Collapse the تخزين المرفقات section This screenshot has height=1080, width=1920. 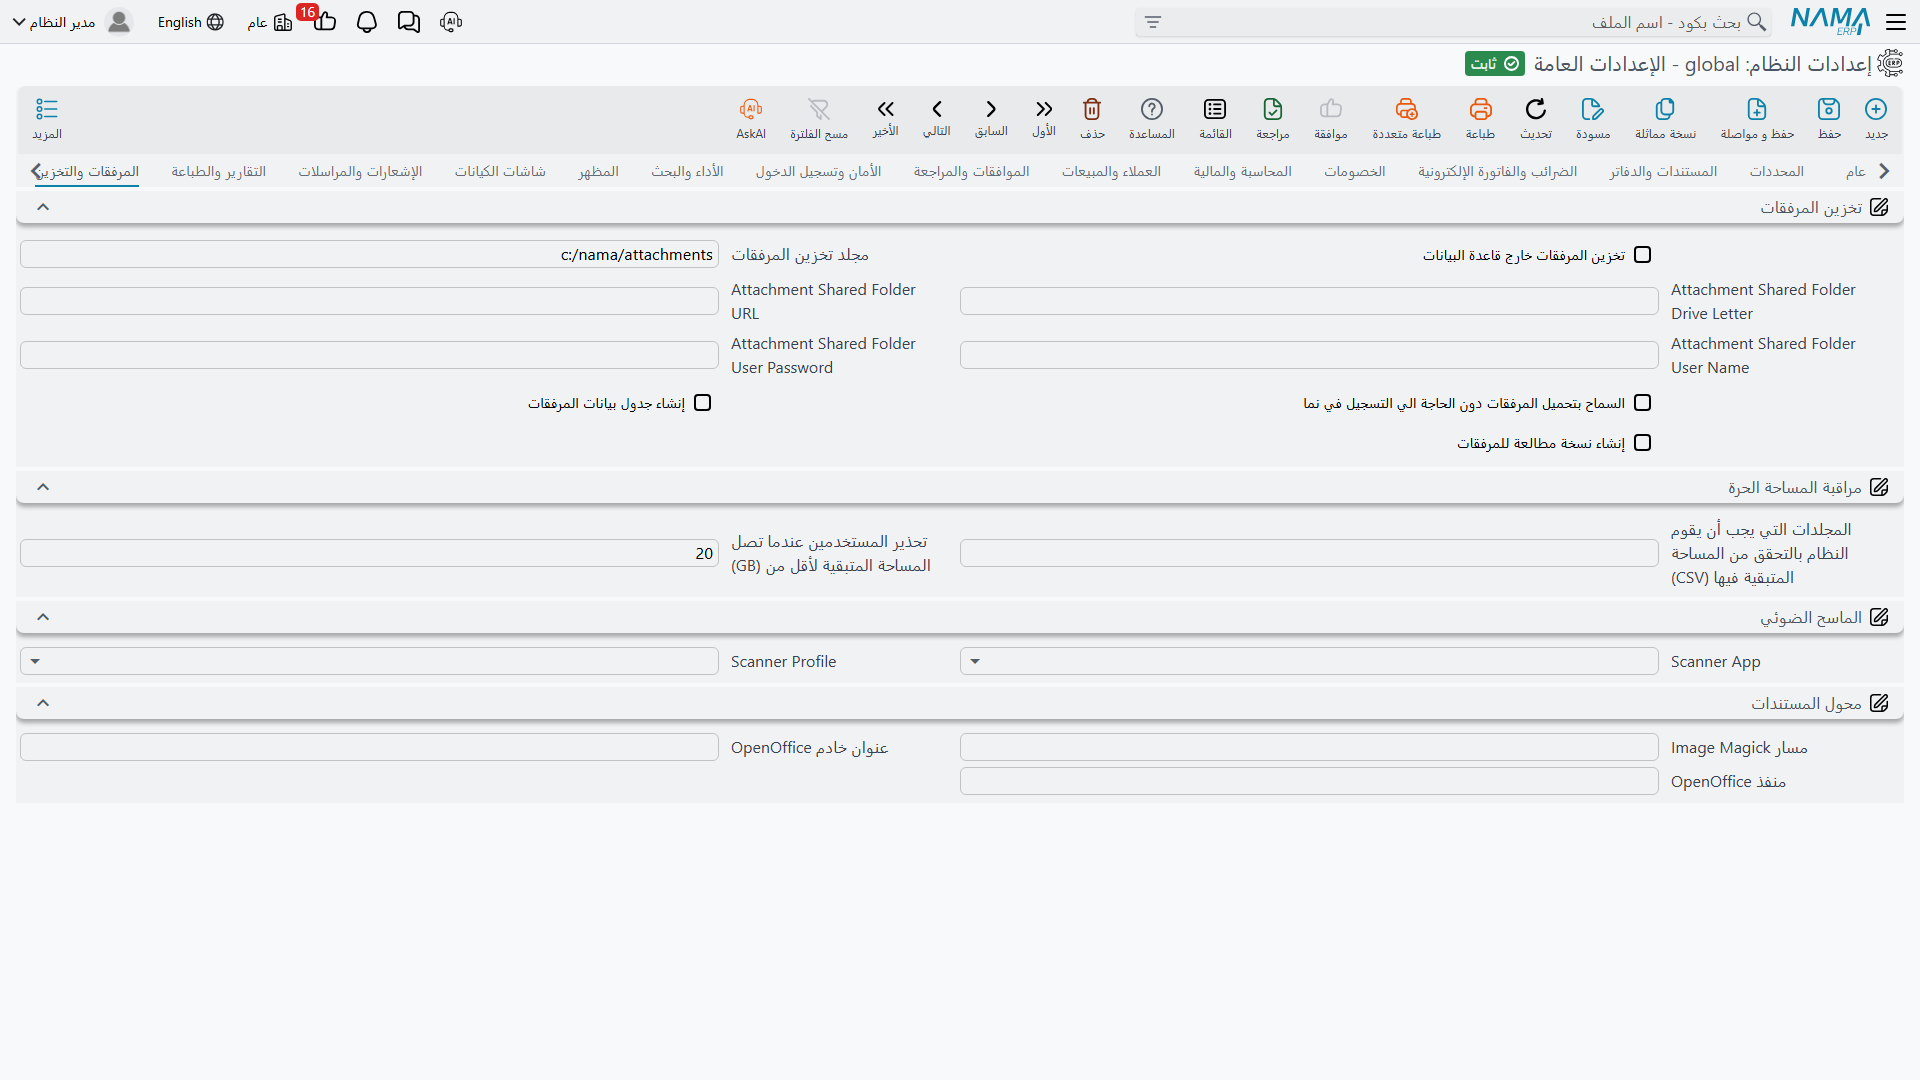click(x=43, y=207)
